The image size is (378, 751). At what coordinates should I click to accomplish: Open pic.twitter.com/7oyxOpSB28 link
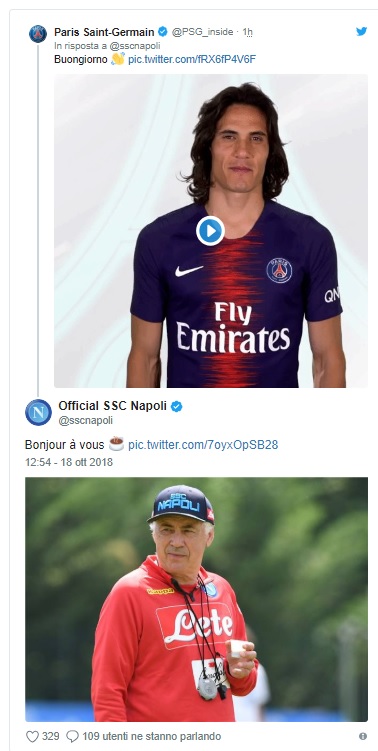(x=203, y=444)
